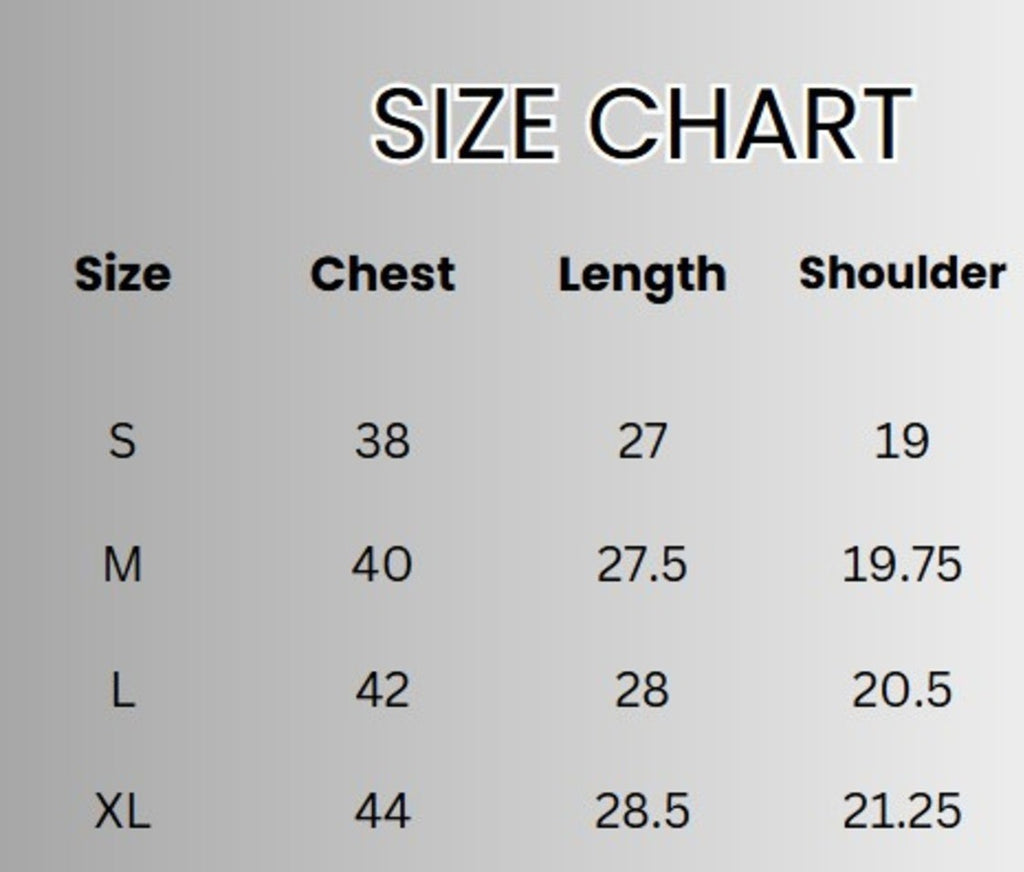The width and height of the screenshot is (1024, 872).
Task: Select chest value 40 for size M
Action: [x=382, y=565]
